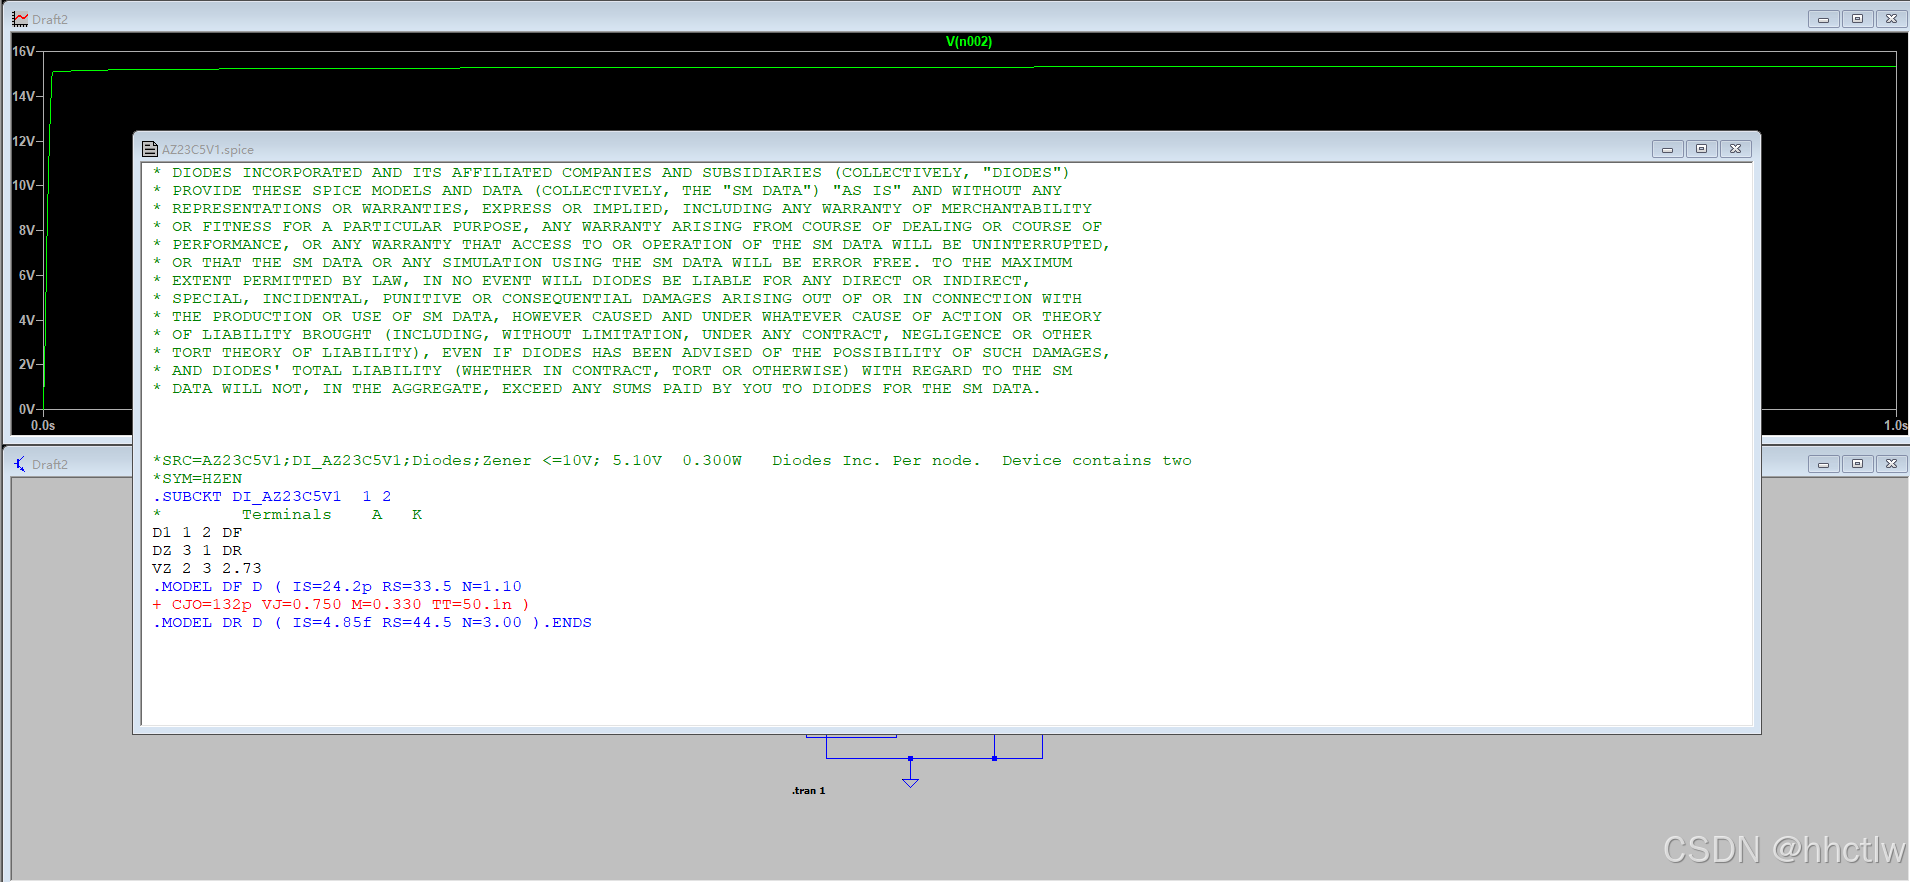
Task: Click the 0.0s time axis label
Action: point(43,425)
